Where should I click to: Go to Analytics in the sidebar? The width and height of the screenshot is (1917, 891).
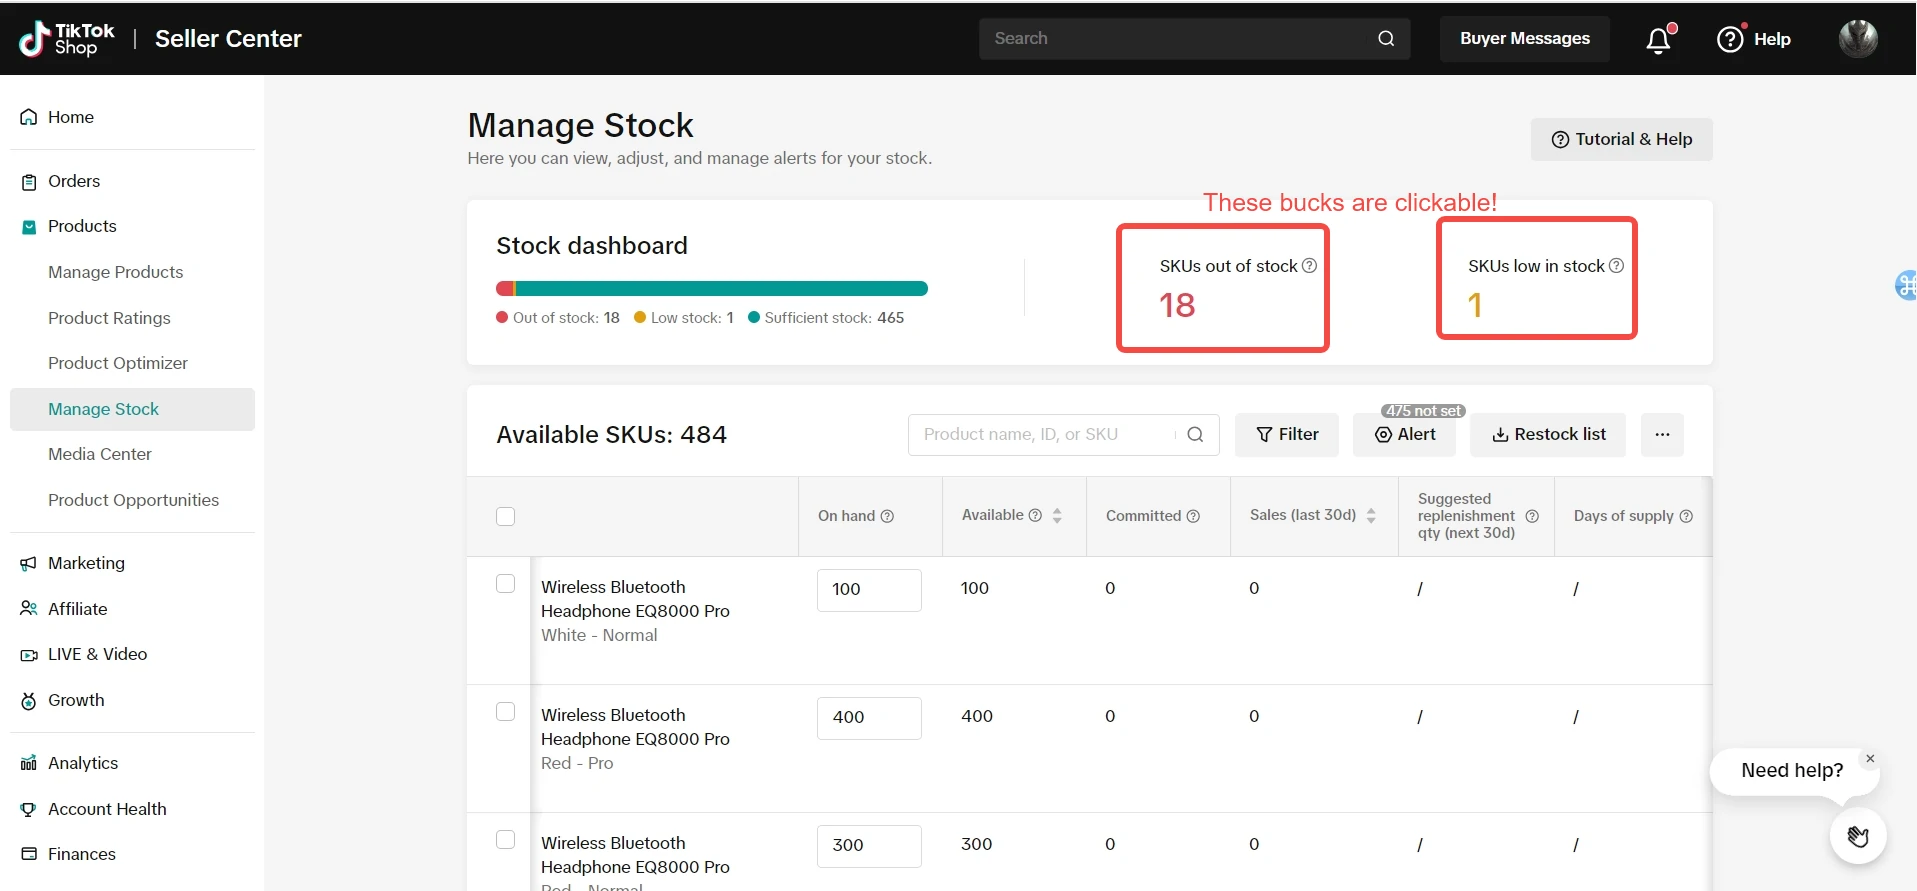[83, 763]
